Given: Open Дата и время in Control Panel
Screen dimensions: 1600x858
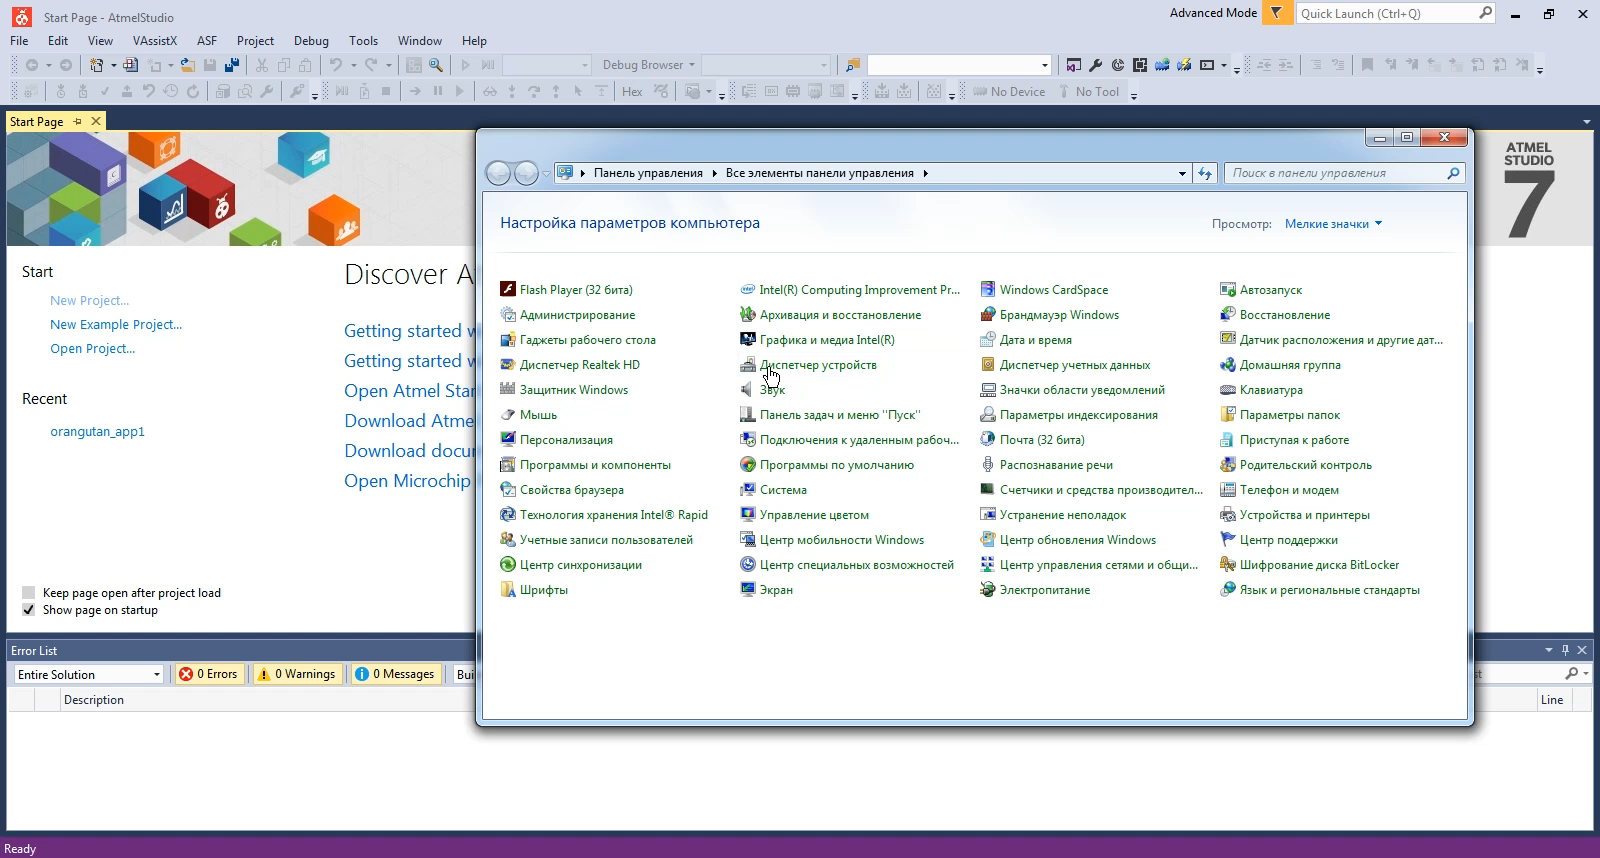Looking at the screenshot, I should (1026, 340).
